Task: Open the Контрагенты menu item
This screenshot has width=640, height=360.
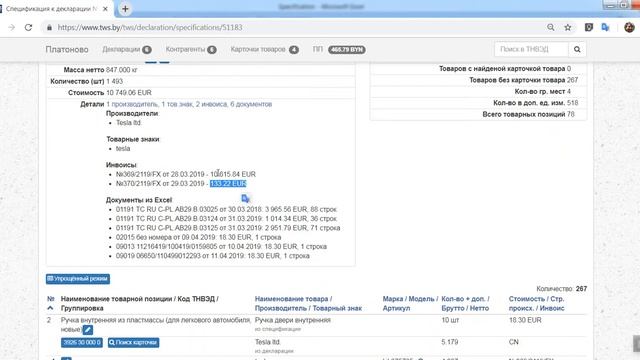Action: (191, 49)
